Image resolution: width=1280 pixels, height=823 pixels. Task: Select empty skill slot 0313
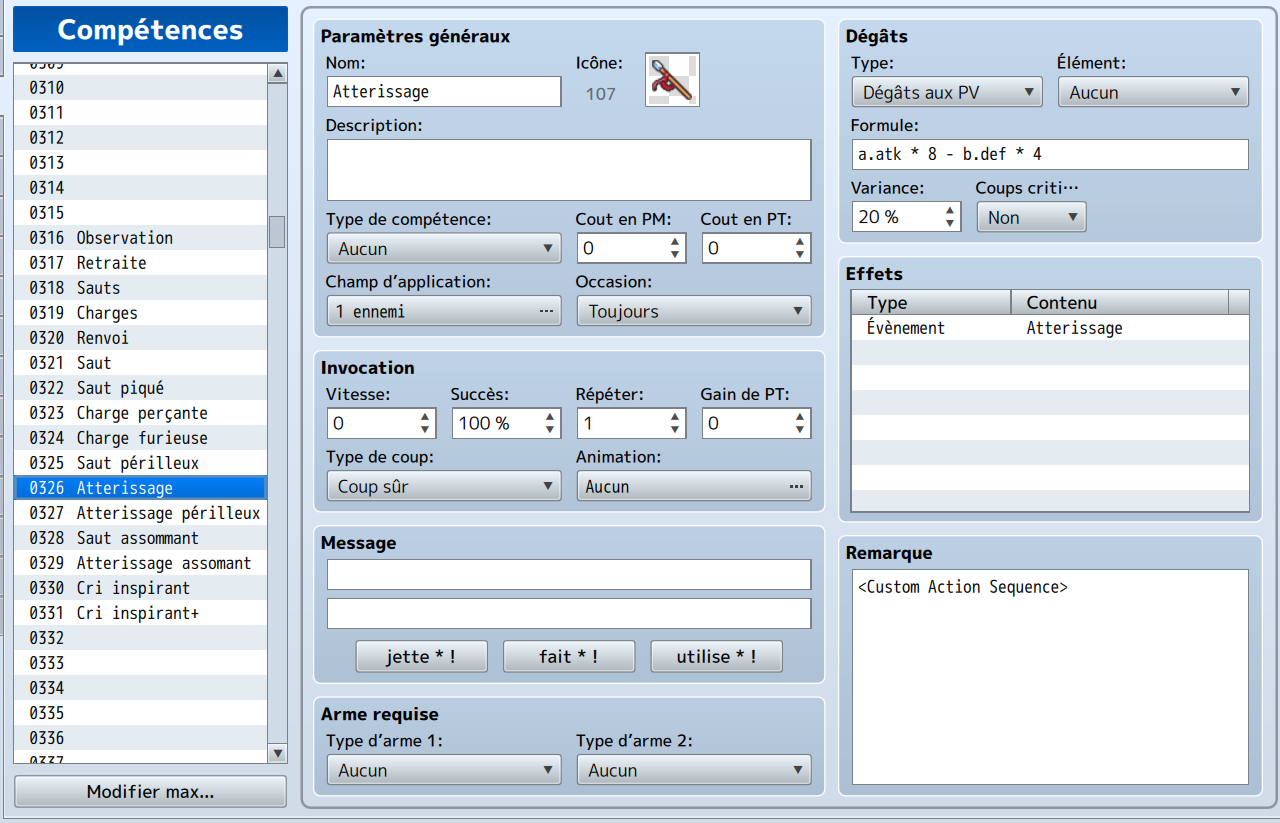click(x=141, y=163)
